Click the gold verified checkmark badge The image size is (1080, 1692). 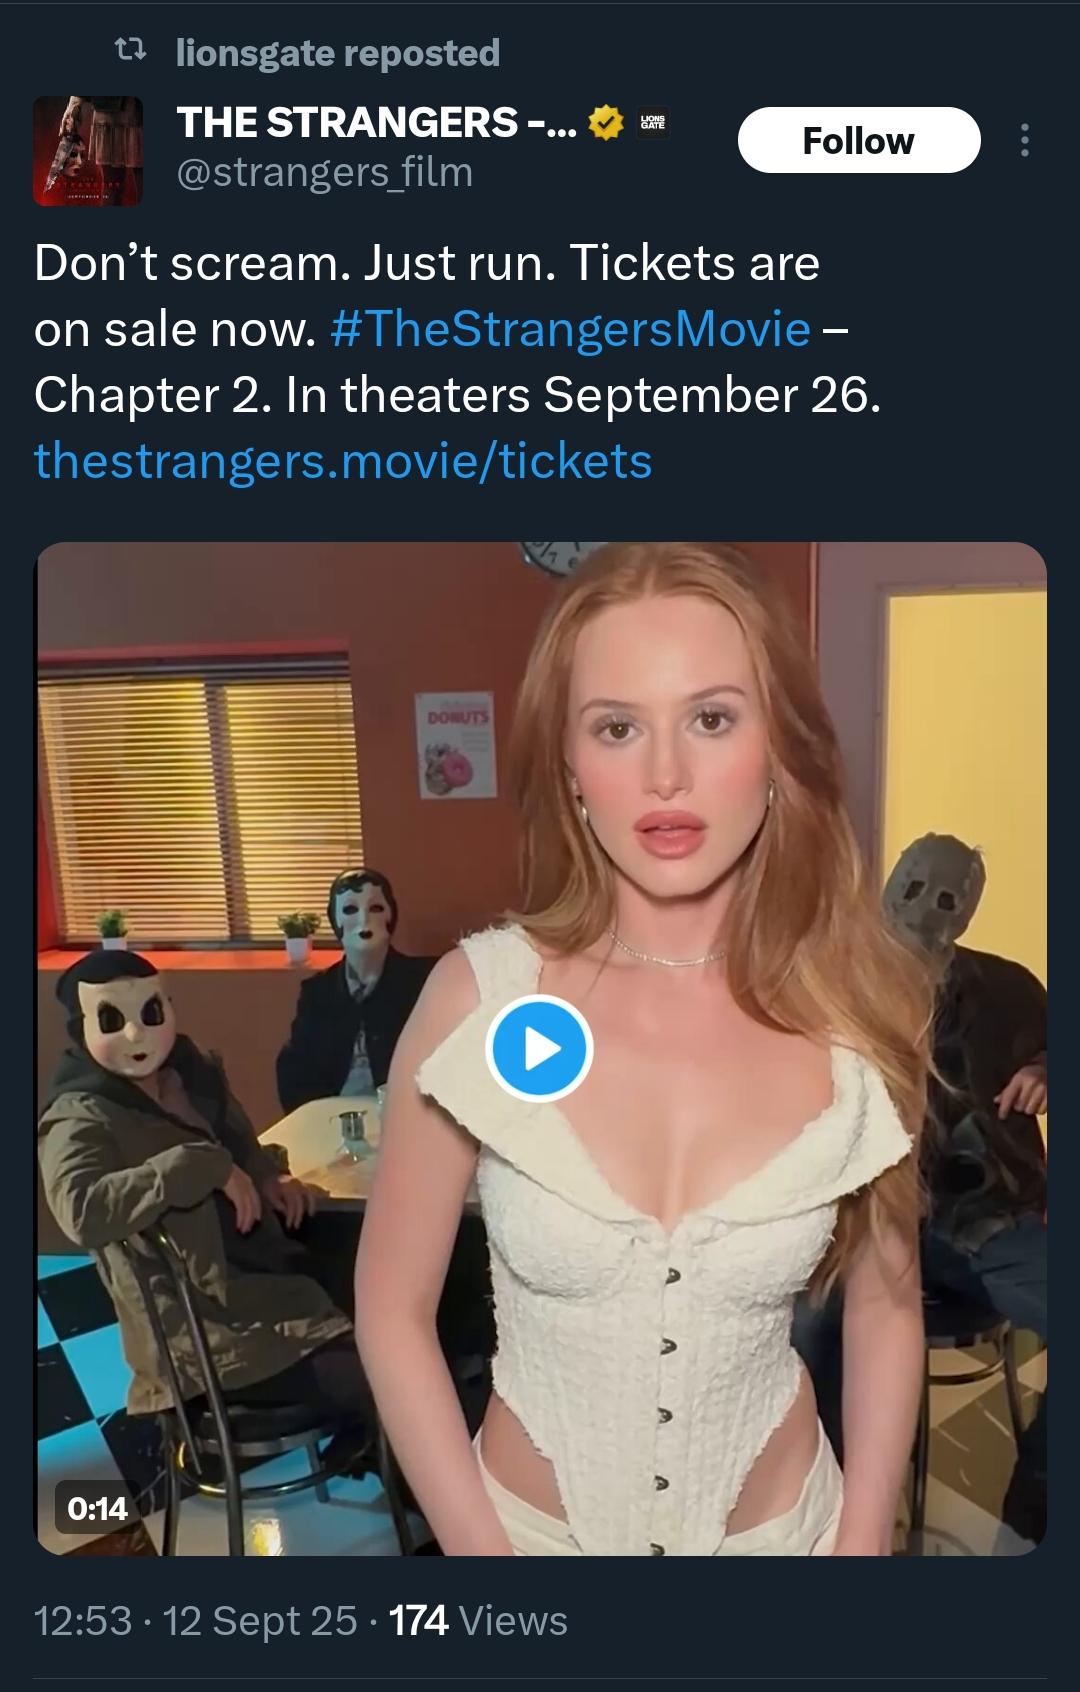pos(603,123)
